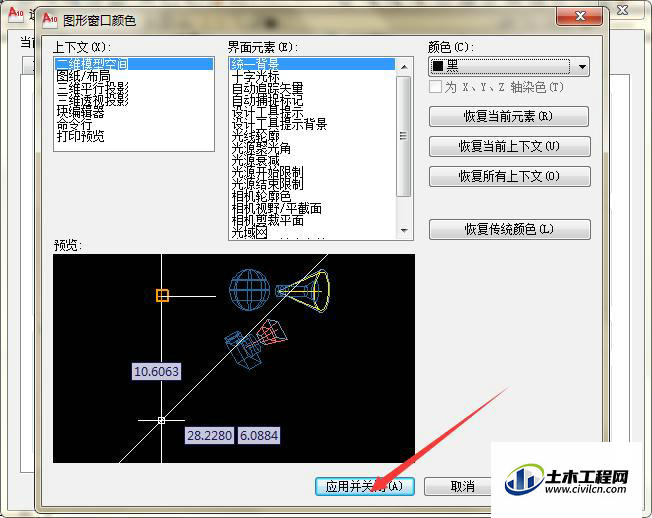Select 光源开始限制 element
This screenshot has width=652, height=518.
point(267,172)
